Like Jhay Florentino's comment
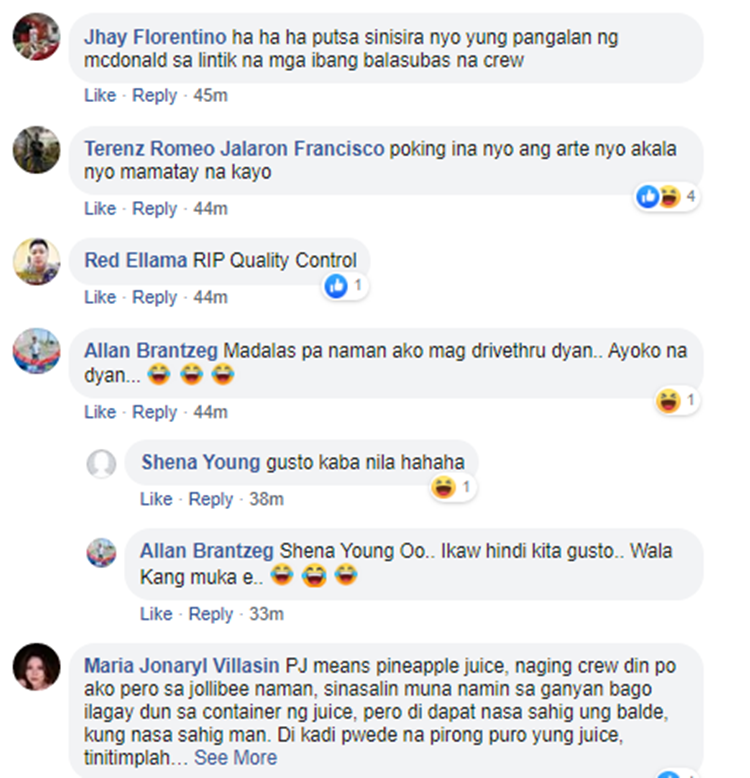Screen dimensions: 750x778 click(100, 95)
